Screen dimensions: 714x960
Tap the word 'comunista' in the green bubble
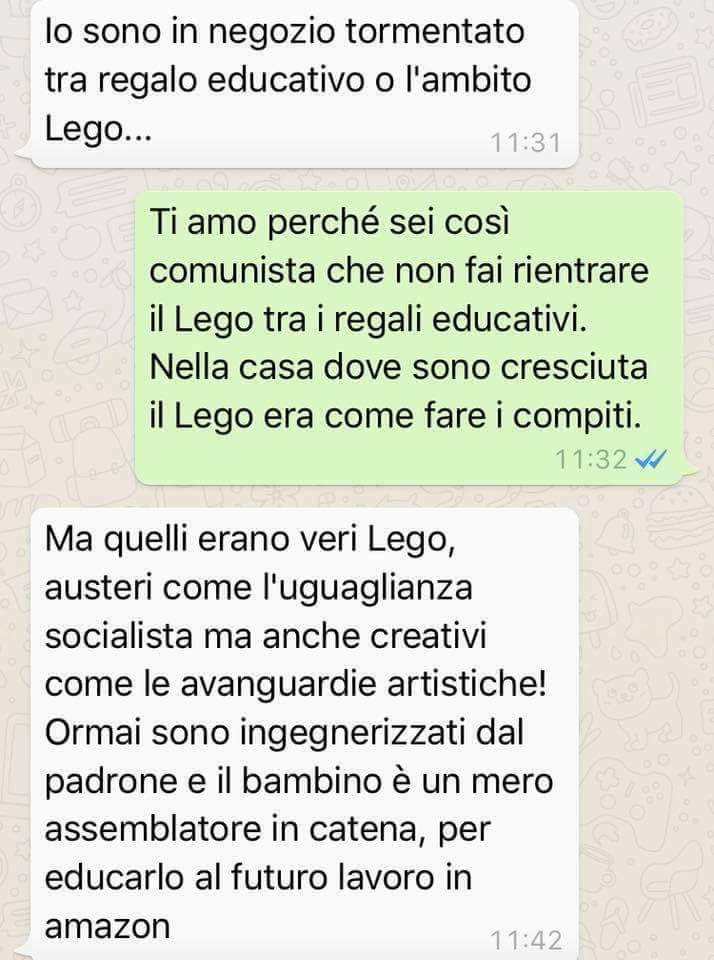[232, 270]
